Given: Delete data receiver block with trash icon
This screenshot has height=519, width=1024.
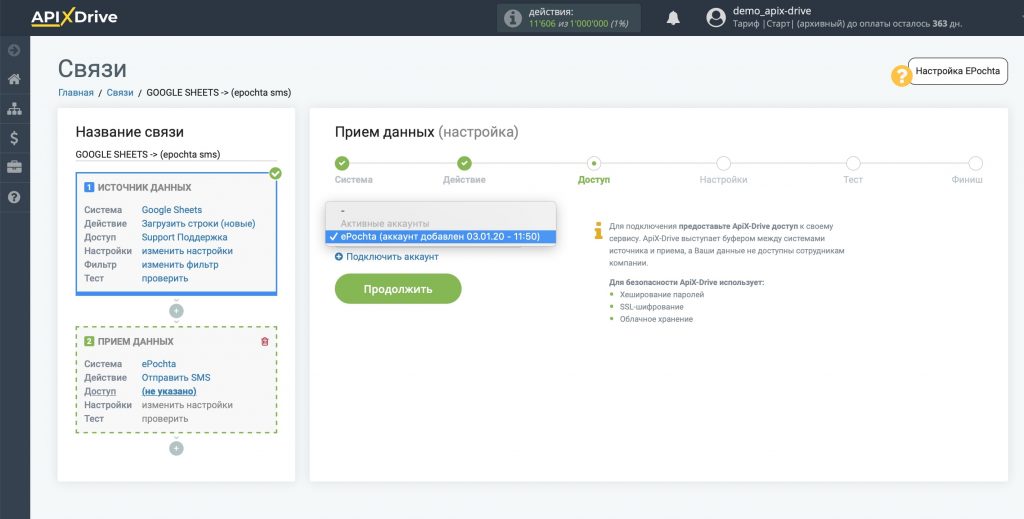Looking at the screenshot, I should pos(264,341).
